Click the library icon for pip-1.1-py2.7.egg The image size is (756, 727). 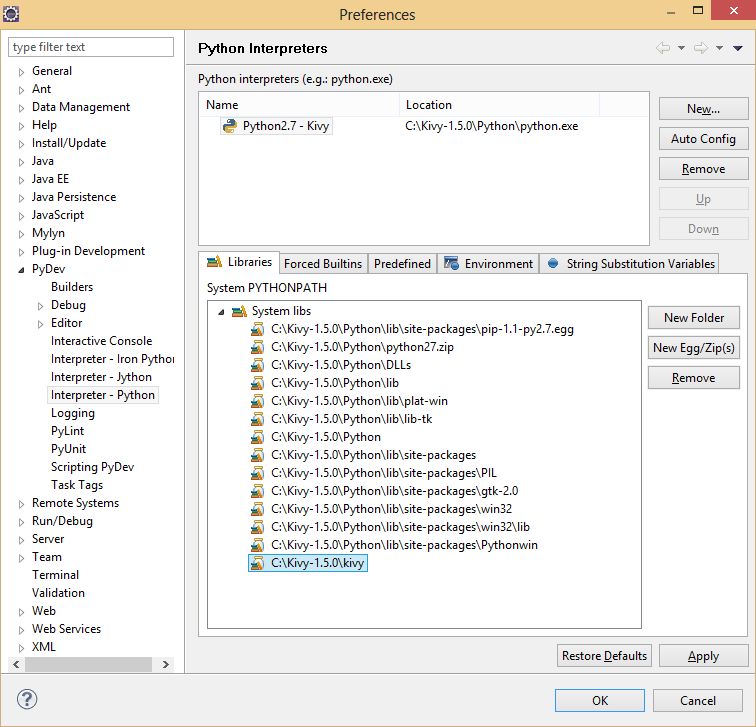(x=257, y=330)
